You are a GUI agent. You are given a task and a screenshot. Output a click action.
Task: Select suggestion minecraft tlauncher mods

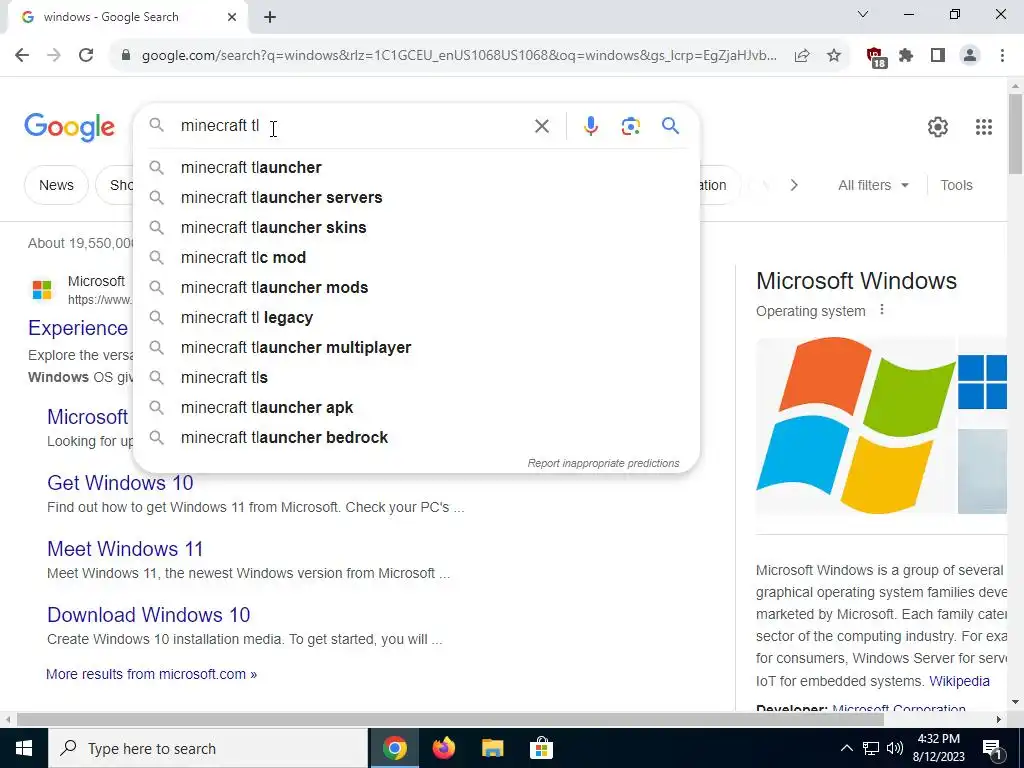416,287
